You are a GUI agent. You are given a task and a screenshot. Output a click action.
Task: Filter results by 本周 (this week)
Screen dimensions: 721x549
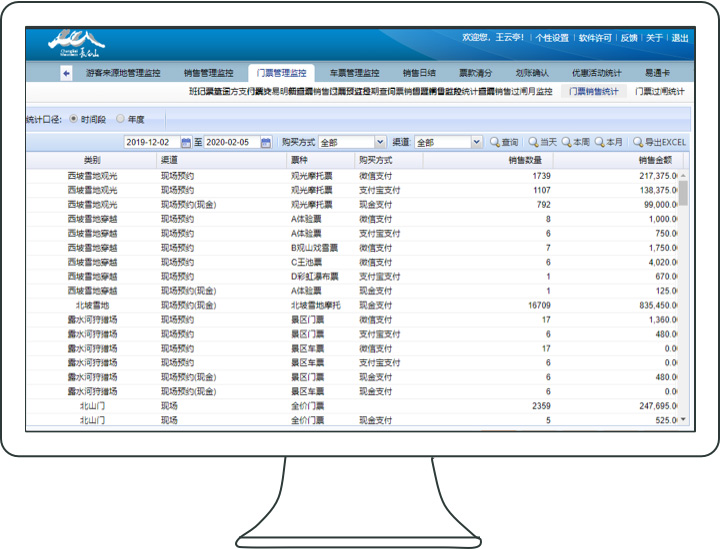coord(575,143)
